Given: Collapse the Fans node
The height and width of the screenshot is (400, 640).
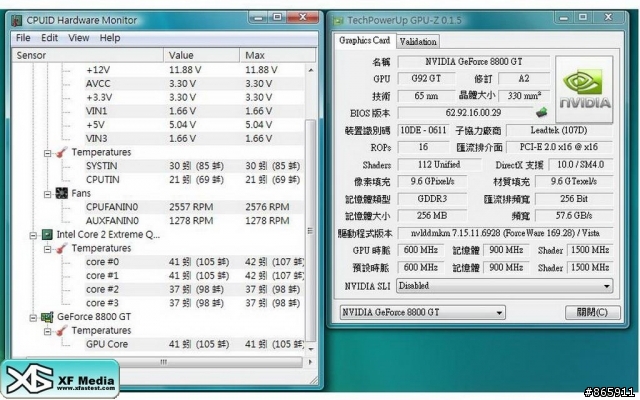Looking at the screenshot, I should 47,194.
